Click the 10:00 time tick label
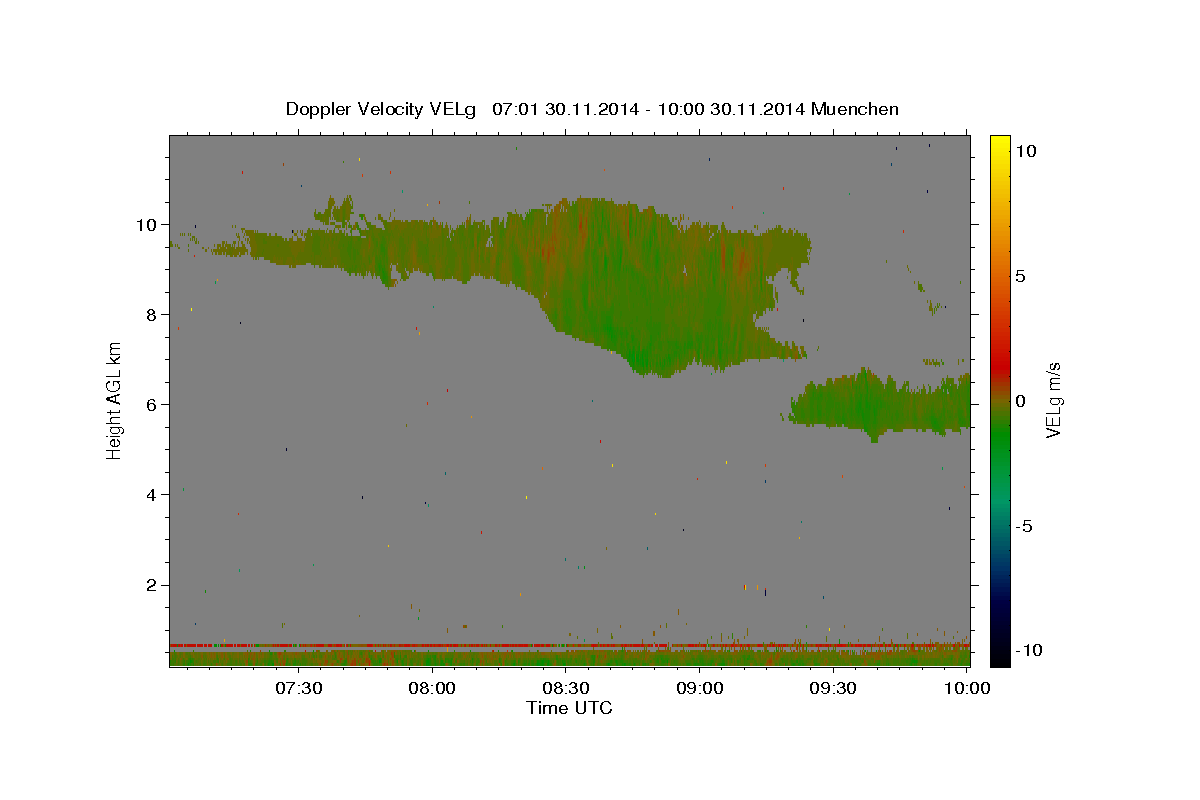This screenshot has width=1200, height=800. click(967, 688)
